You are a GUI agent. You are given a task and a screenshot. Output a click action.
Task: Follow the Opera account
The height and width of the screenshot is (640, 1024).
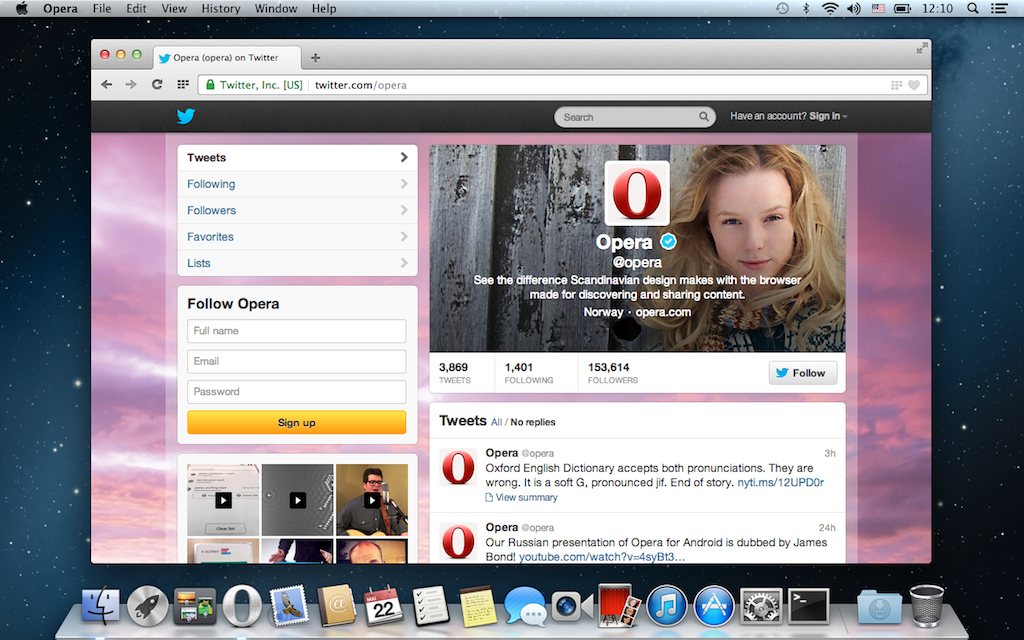pyautogui.click(x=802, y=373)
